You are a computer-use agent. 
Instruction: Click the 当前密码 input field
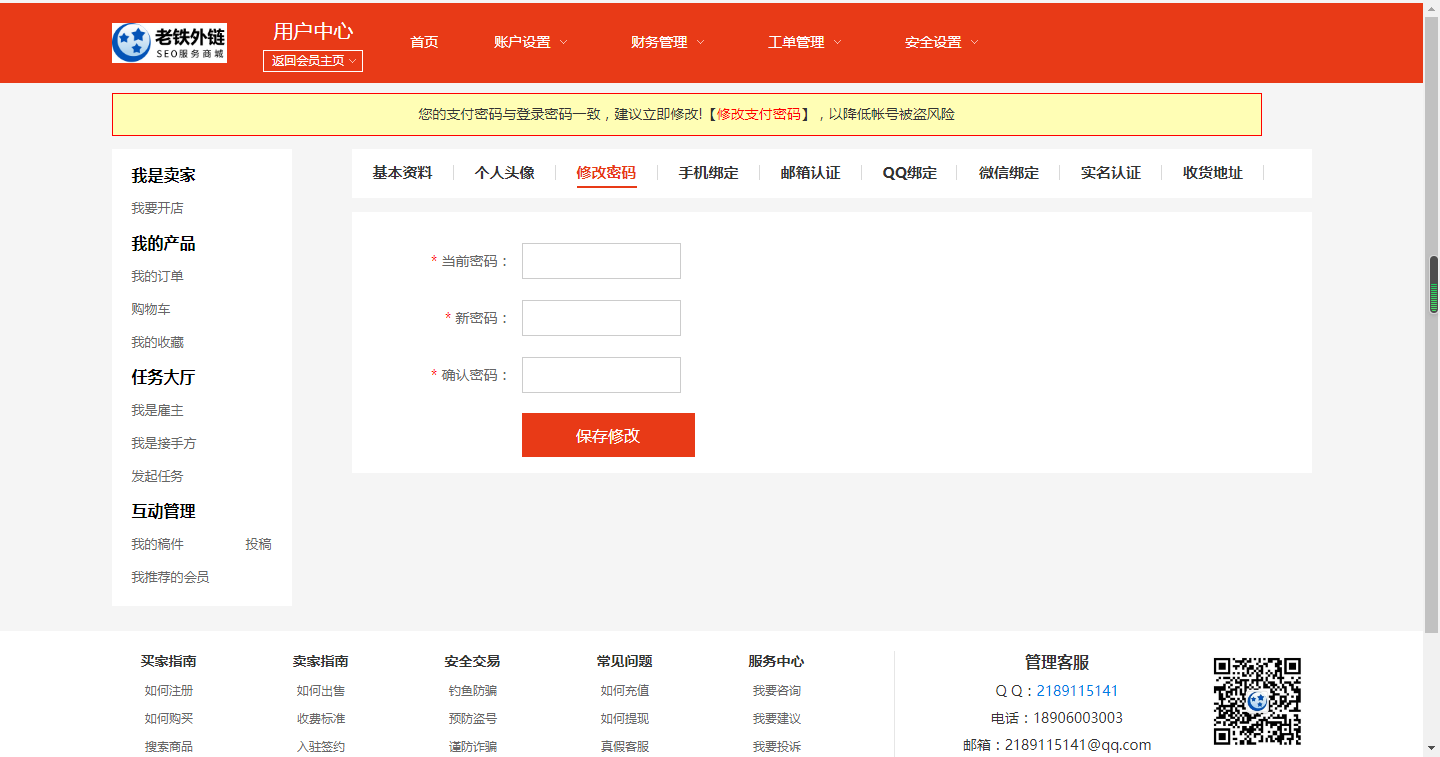(600, 261)
